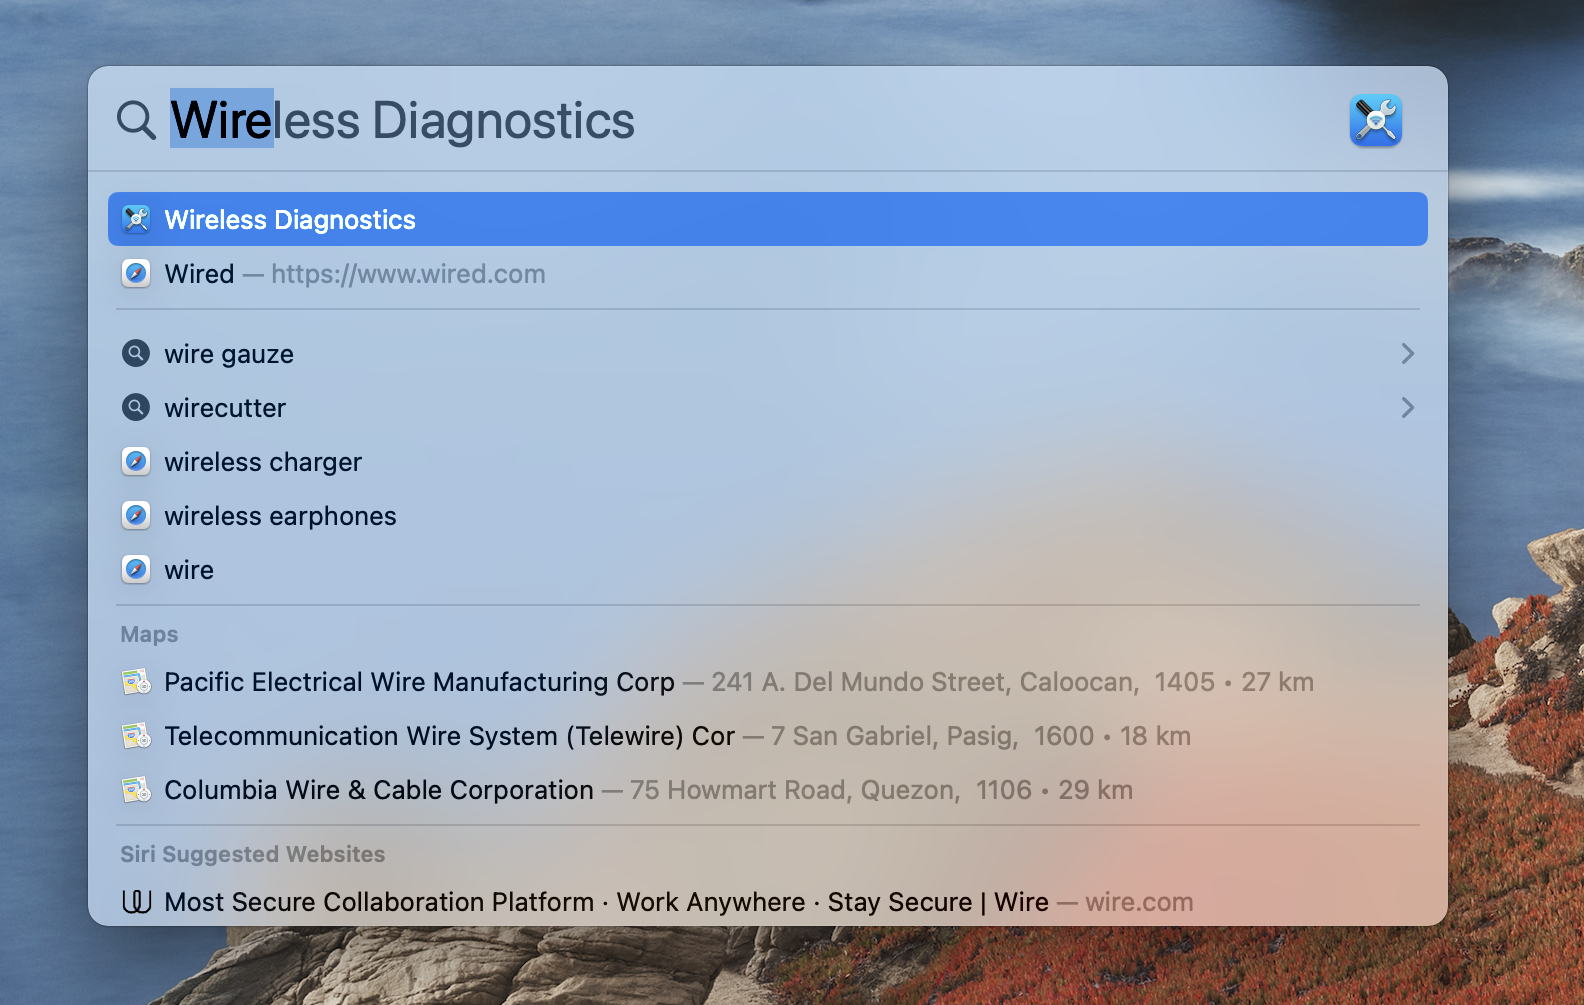1584x1005 pixels.
Task: Click Maps icon for Columbia Wire & Cable
Action: point(136,790)
